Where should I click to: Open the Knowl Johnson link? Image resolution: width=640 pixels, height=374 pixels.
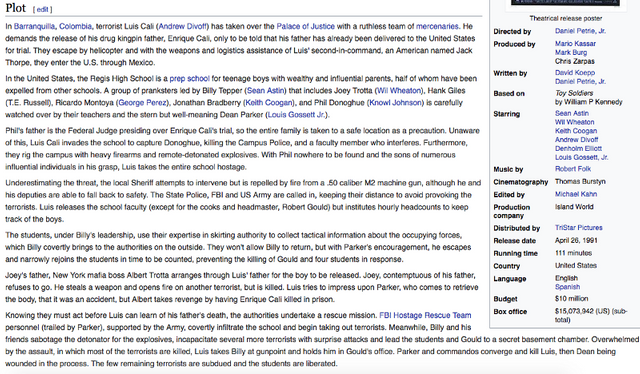point(396,102)
